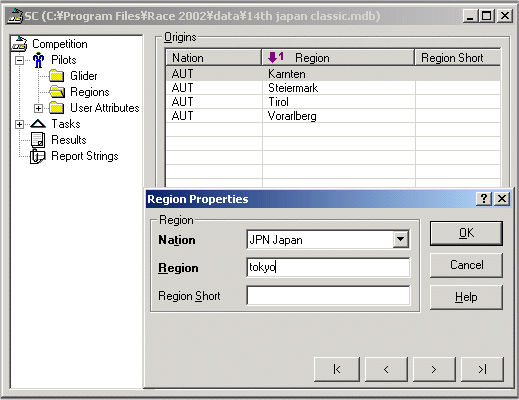Collapse the Pilots tree node
519x400 pixels.
pos(20,60)
